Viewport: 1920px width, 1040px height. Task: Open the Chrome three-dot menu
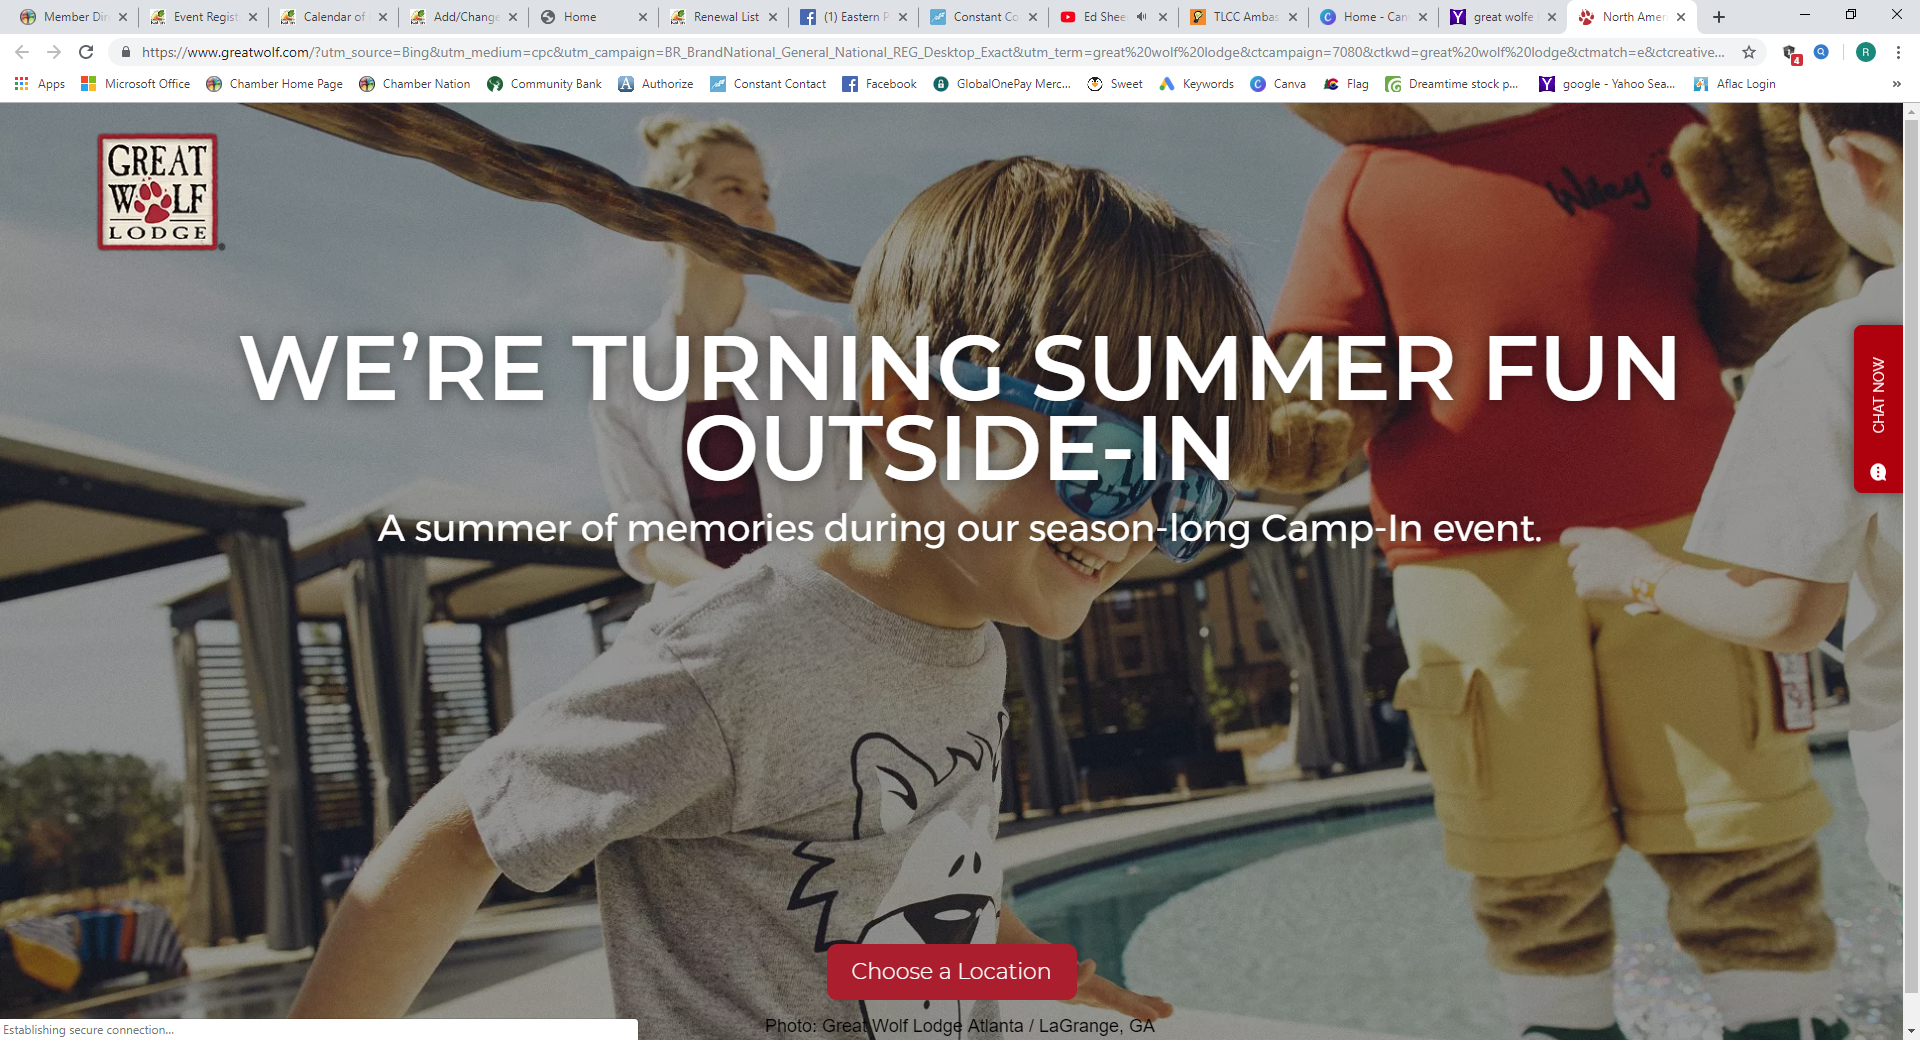1898,52
